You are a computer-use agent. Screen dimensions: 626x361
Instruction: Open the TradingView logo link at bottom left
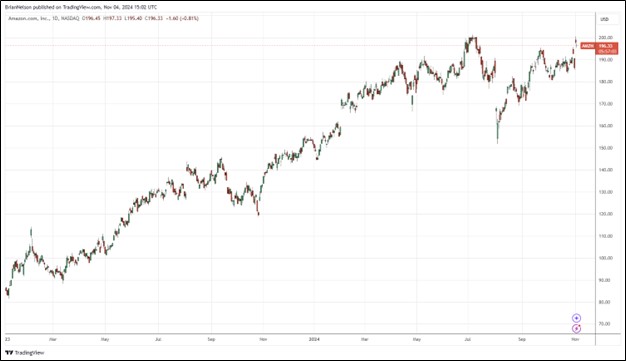[24, 353]
